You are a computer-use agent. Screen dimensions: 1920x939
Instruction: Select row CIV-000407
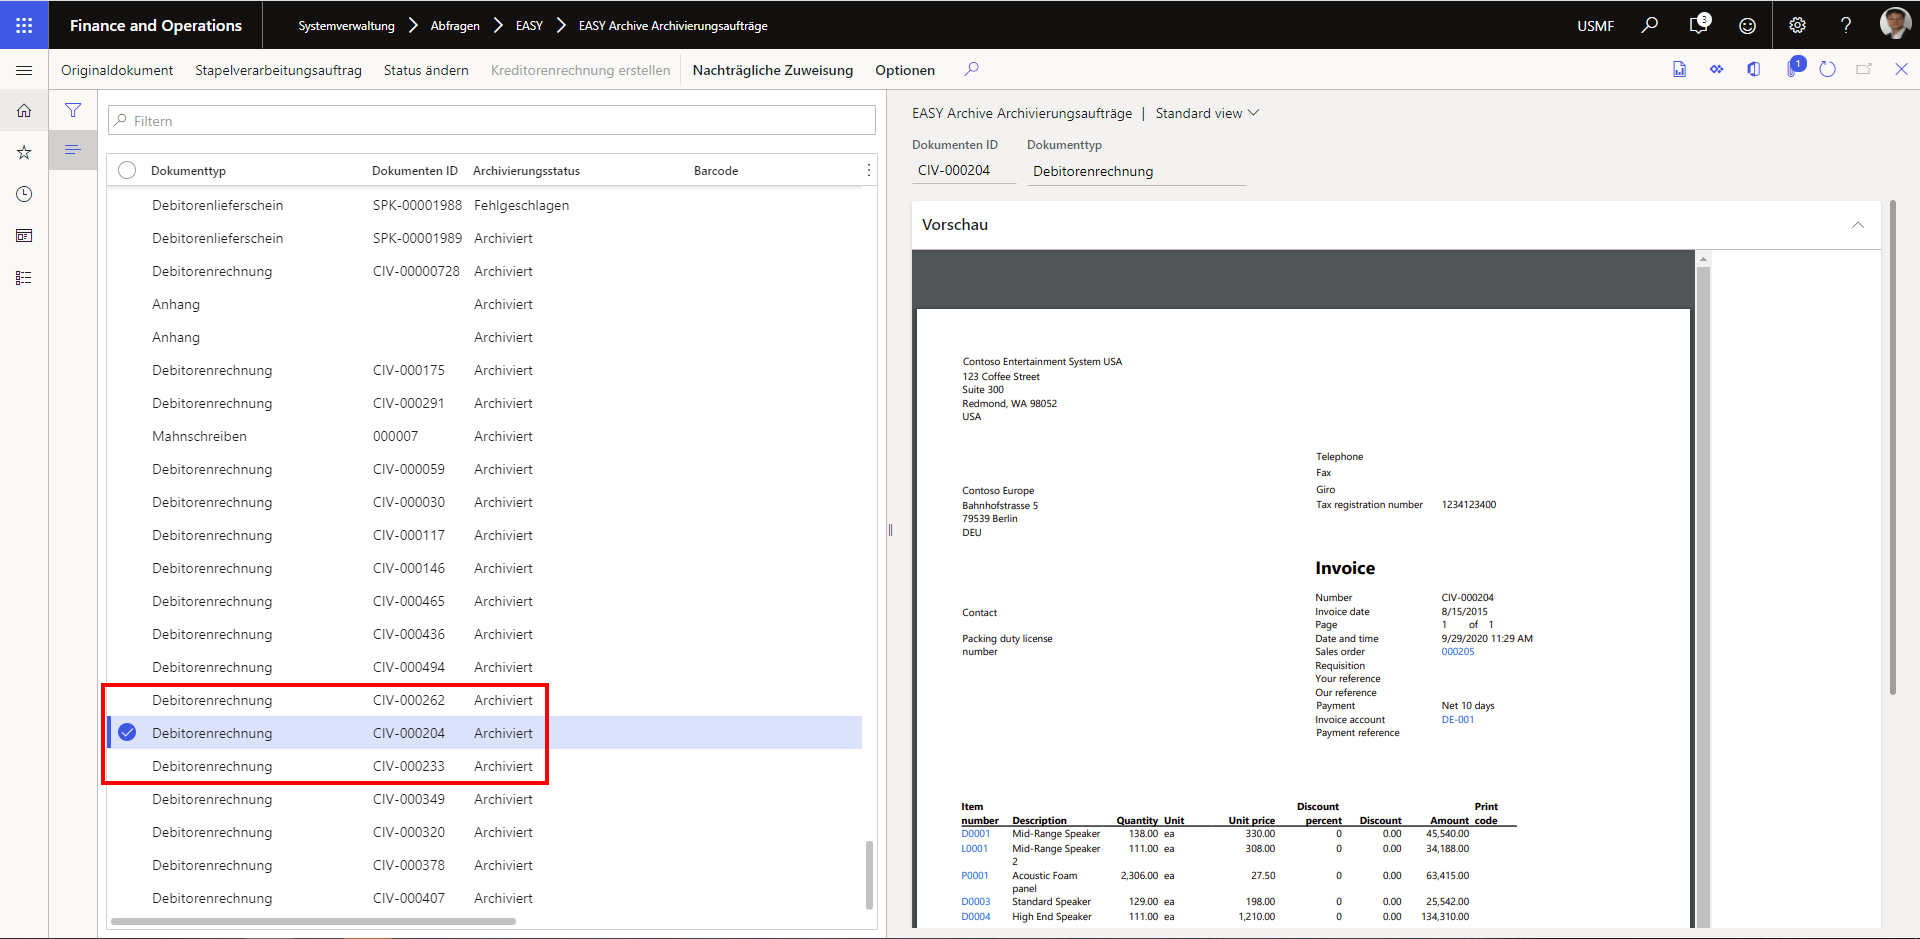pyautogui.click(x=485, y=898)
